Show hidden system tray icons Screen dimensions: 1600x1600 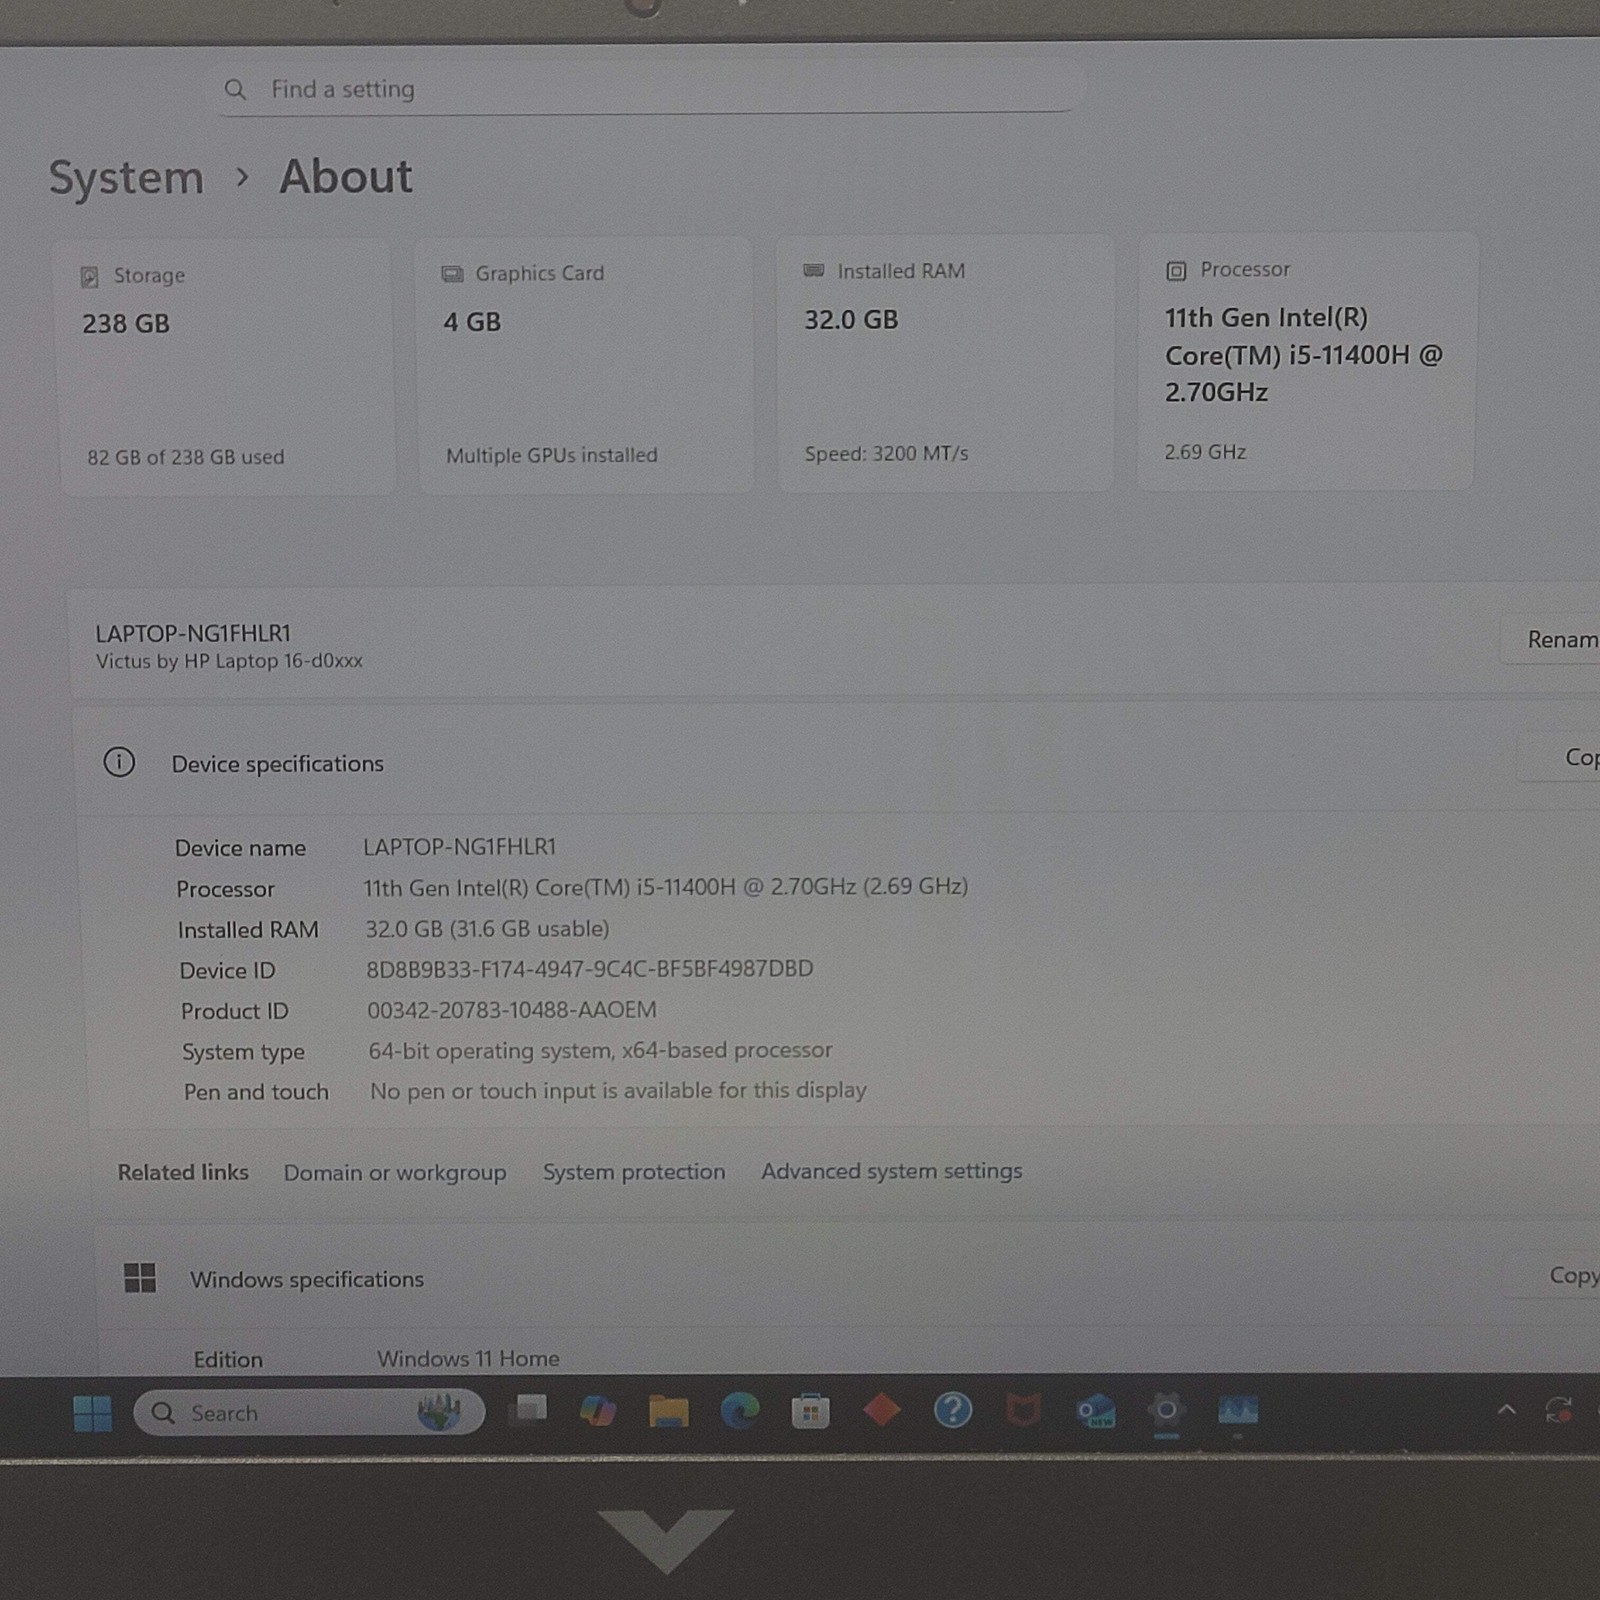click(1506, 1410)
